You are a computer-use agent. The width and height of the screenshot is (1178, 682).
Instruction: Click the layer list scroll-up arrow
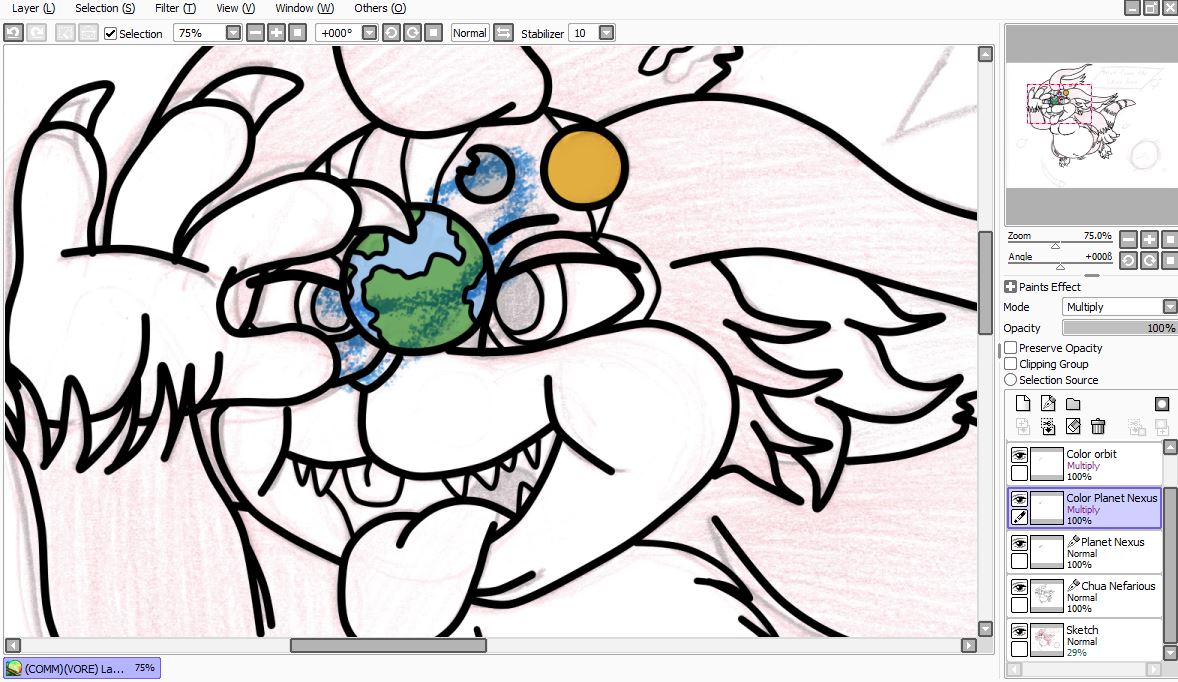click(x=1170, y=448)
